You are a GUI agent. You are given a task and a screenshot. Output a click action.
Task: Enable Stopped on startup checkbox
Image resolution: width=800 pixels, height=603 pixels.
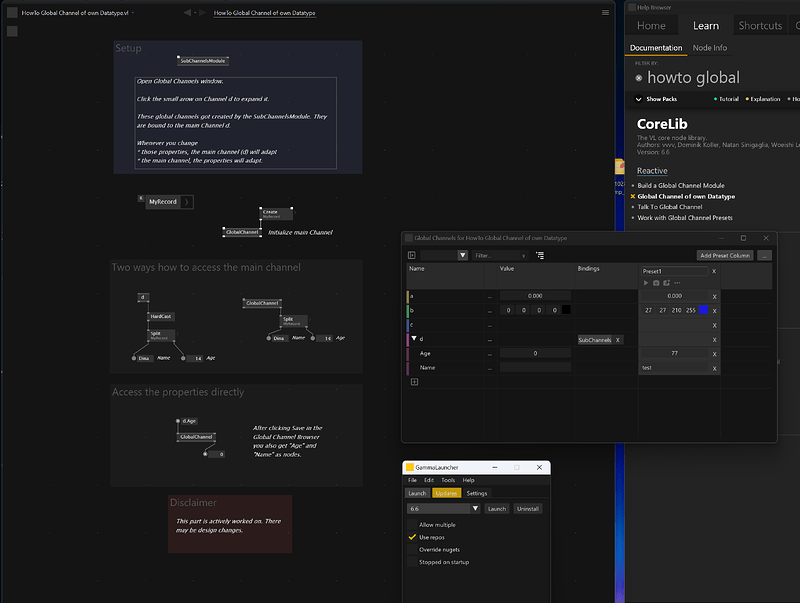(412, 562)
